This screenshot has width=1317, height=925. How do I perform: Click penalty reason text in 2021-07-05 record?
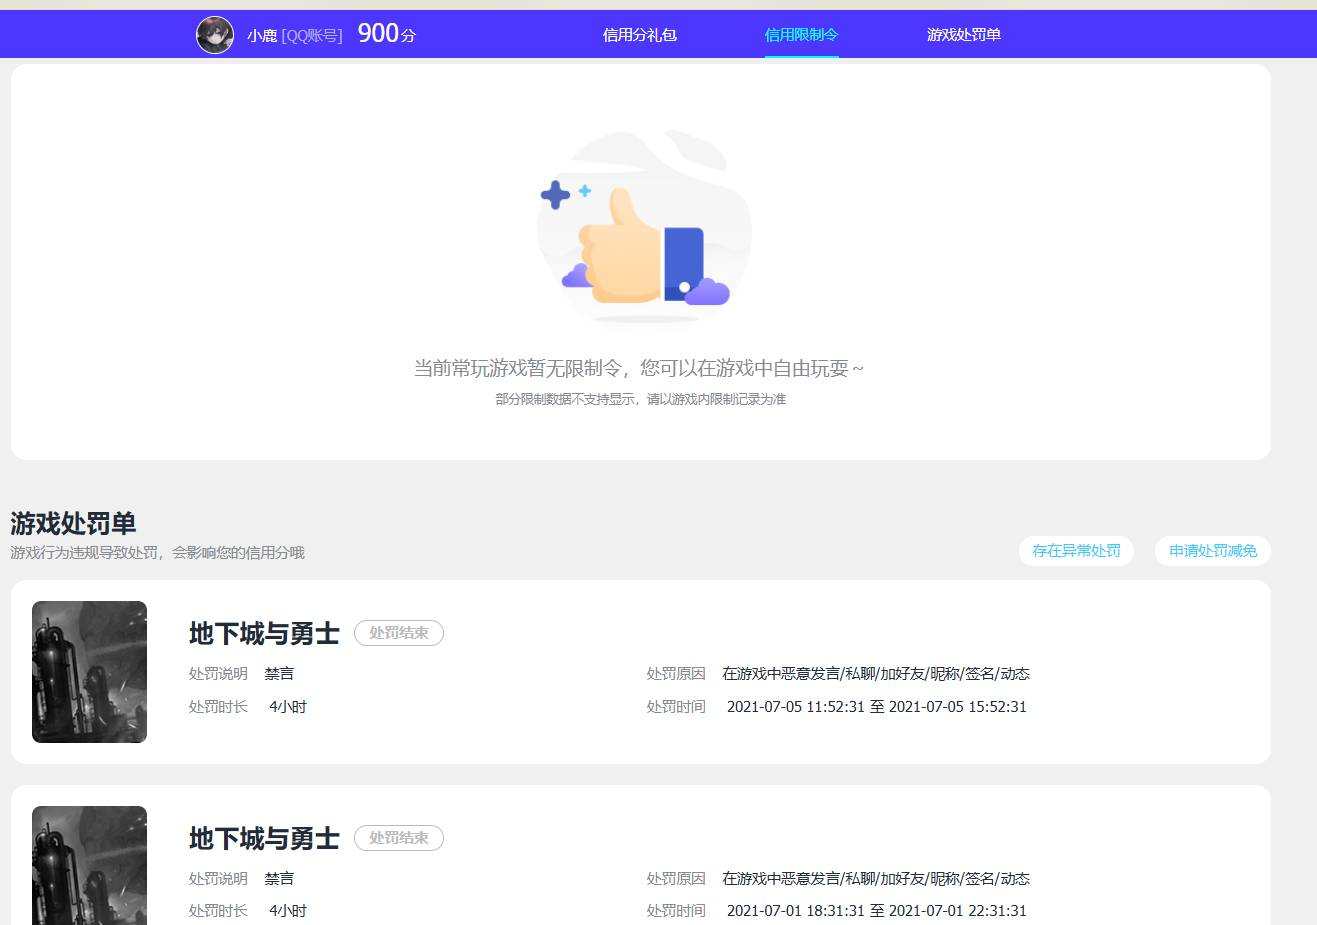coord(876,674)
